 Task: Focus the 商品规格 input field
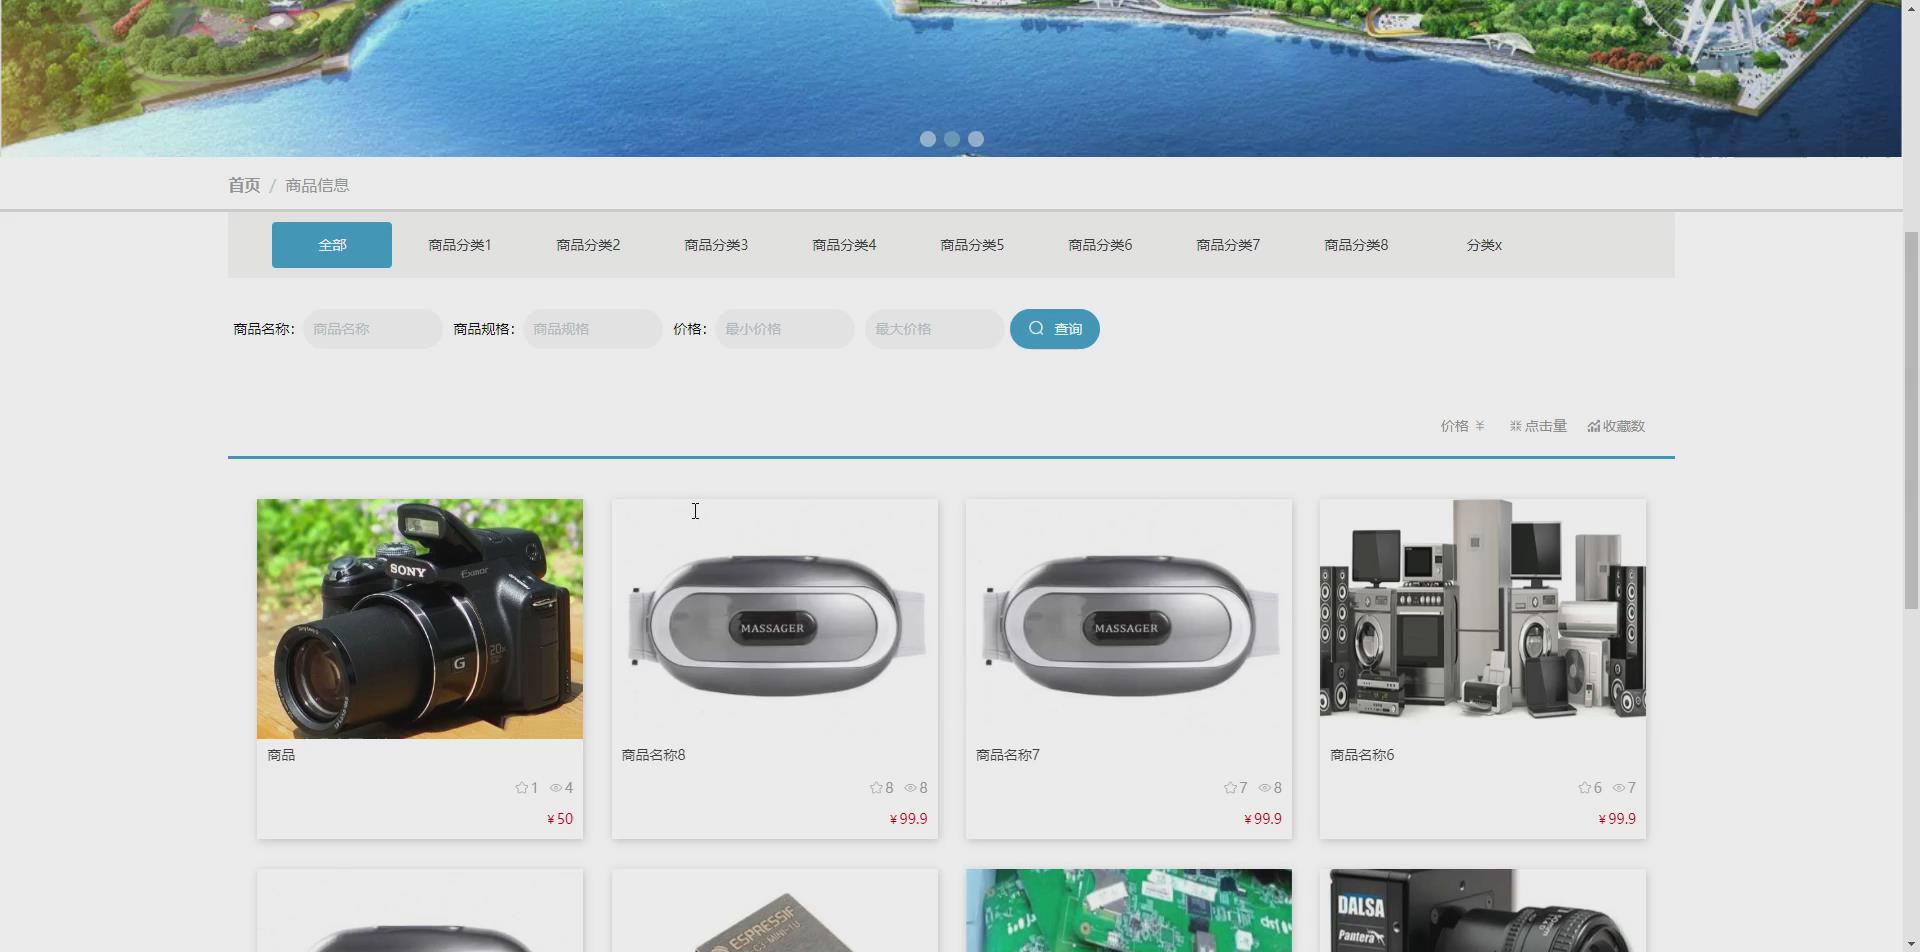pyautogui.click(x=593, y=329)
